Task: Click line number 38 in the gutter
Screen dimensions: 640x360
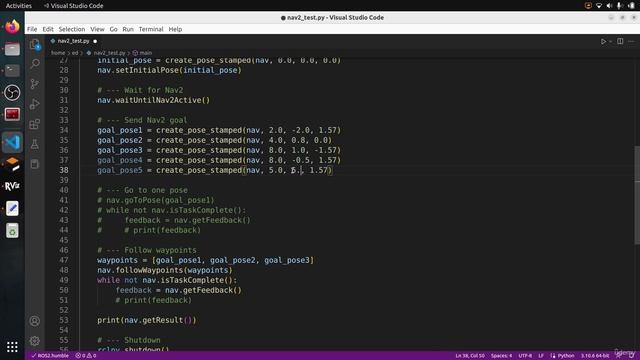Action: (64, 170)
